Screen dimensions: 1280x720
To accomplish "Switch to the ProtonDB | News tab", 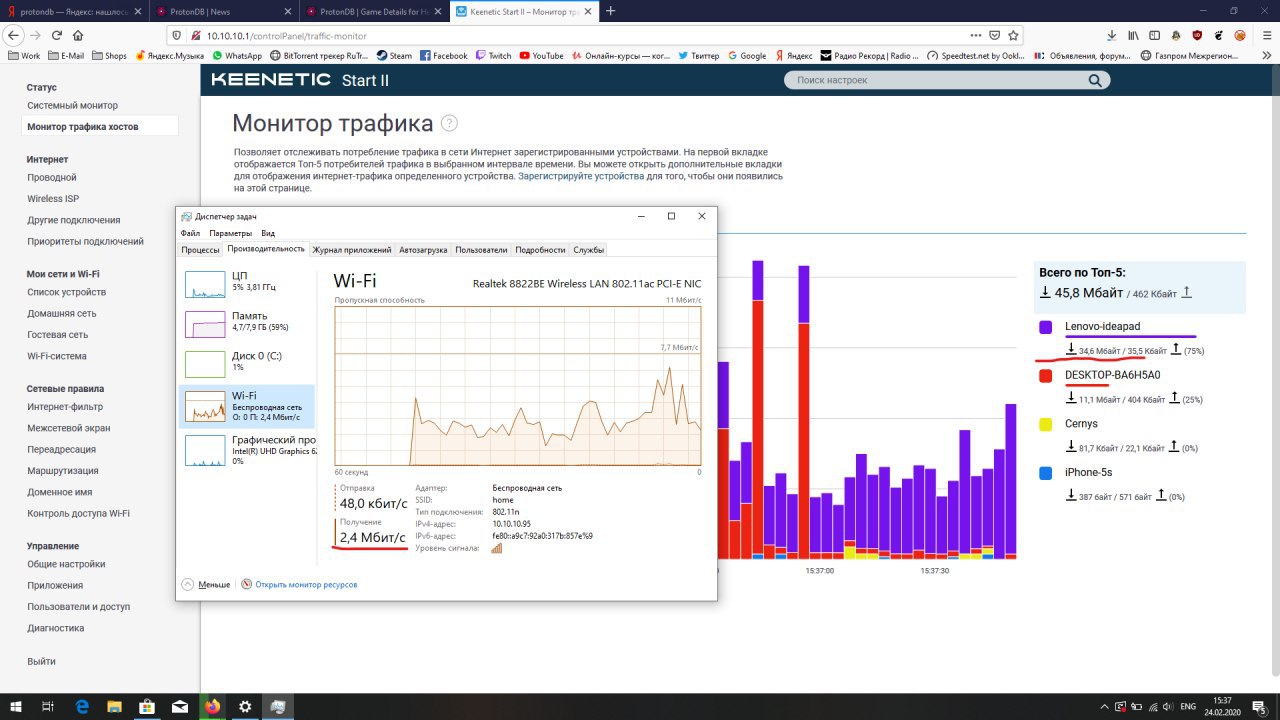I will [222, 11].
